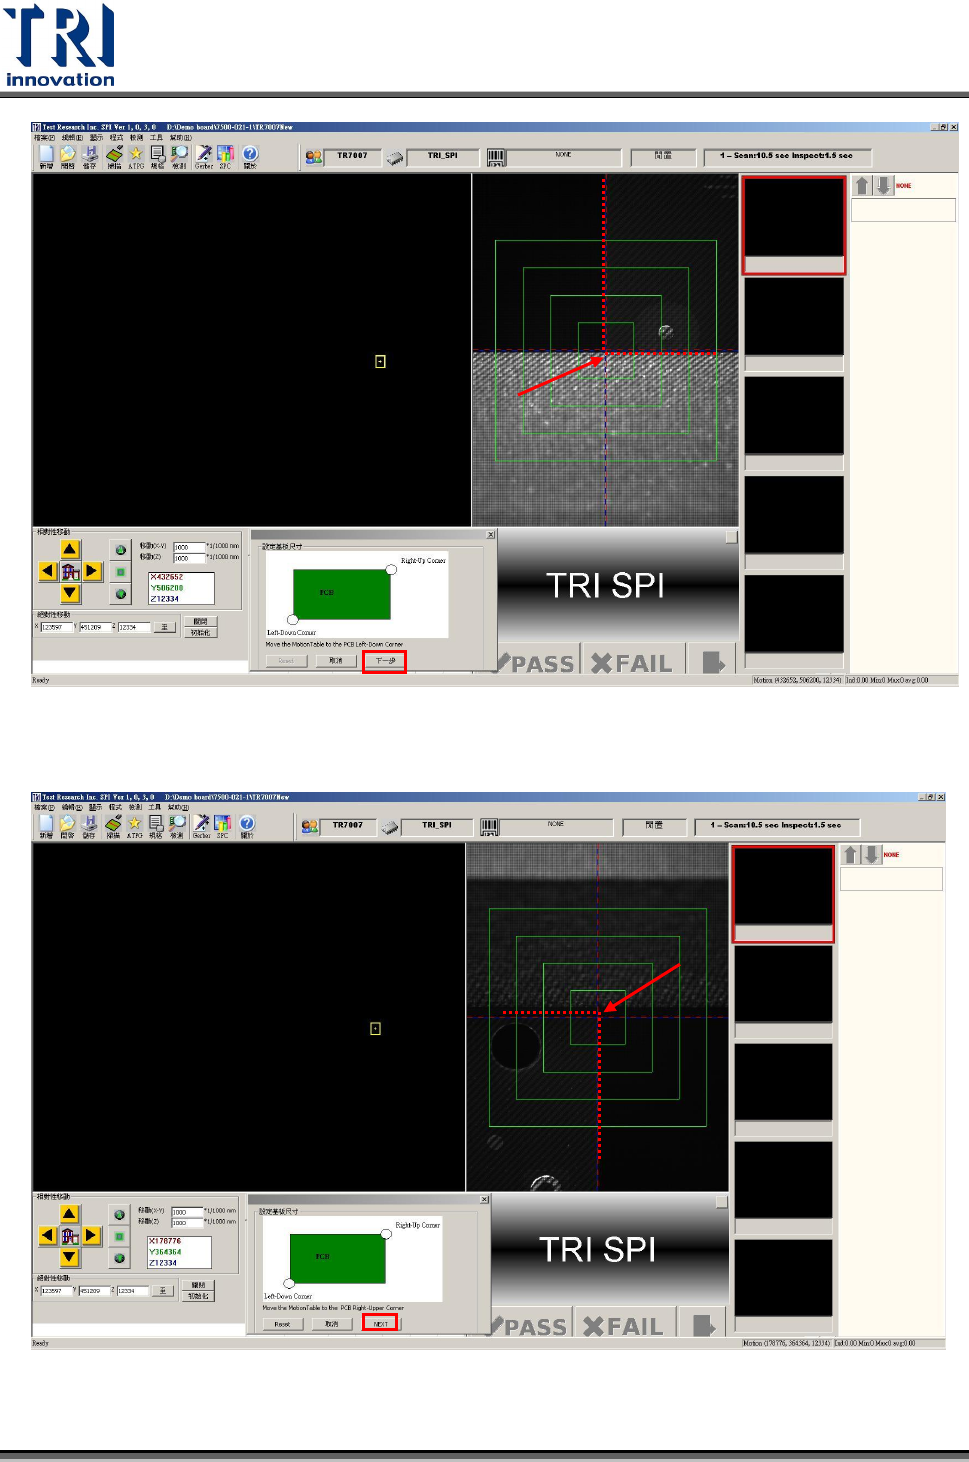This screenshot has width=969, height=1462.
Task: Click the TRI_SPI field in lower screenshot header
Action: (x=436, y=827)
